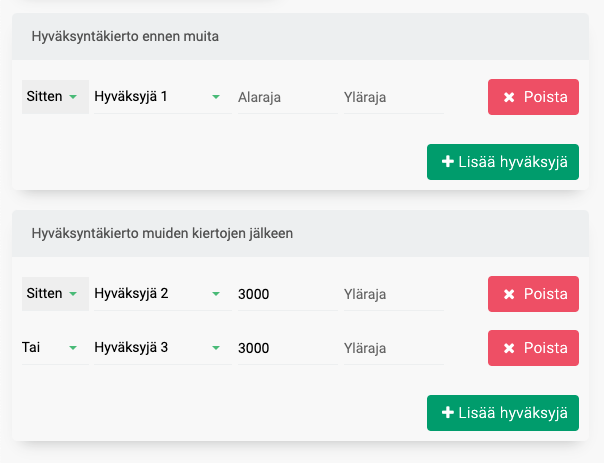This screenshot has height=463, width=604.
Task: Add approver under Hyväksyntäkierto muiden kiertojen jälkeen
Action: [503, 413]
